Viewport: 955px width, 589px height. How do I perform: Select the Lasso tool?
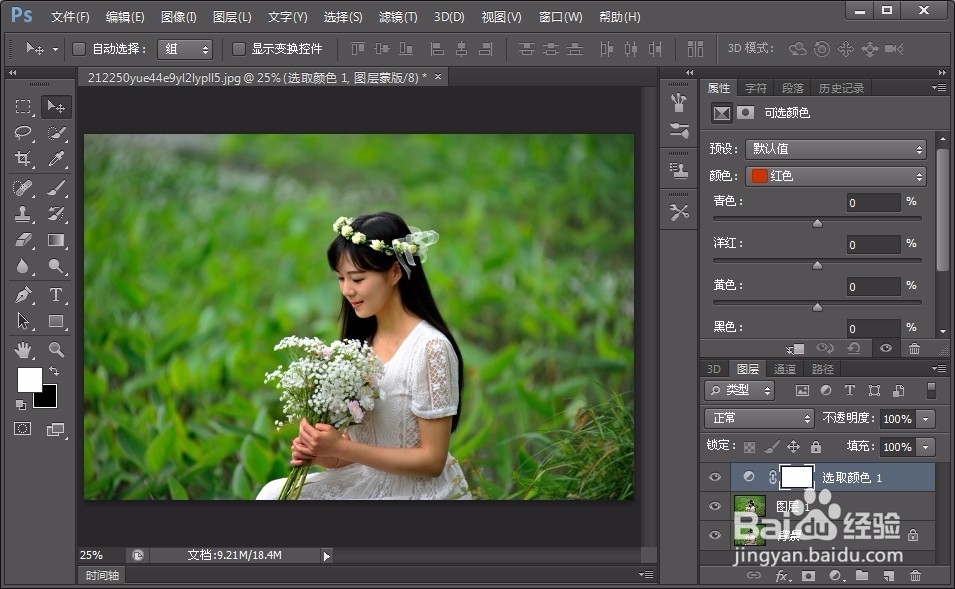(23, 133)
